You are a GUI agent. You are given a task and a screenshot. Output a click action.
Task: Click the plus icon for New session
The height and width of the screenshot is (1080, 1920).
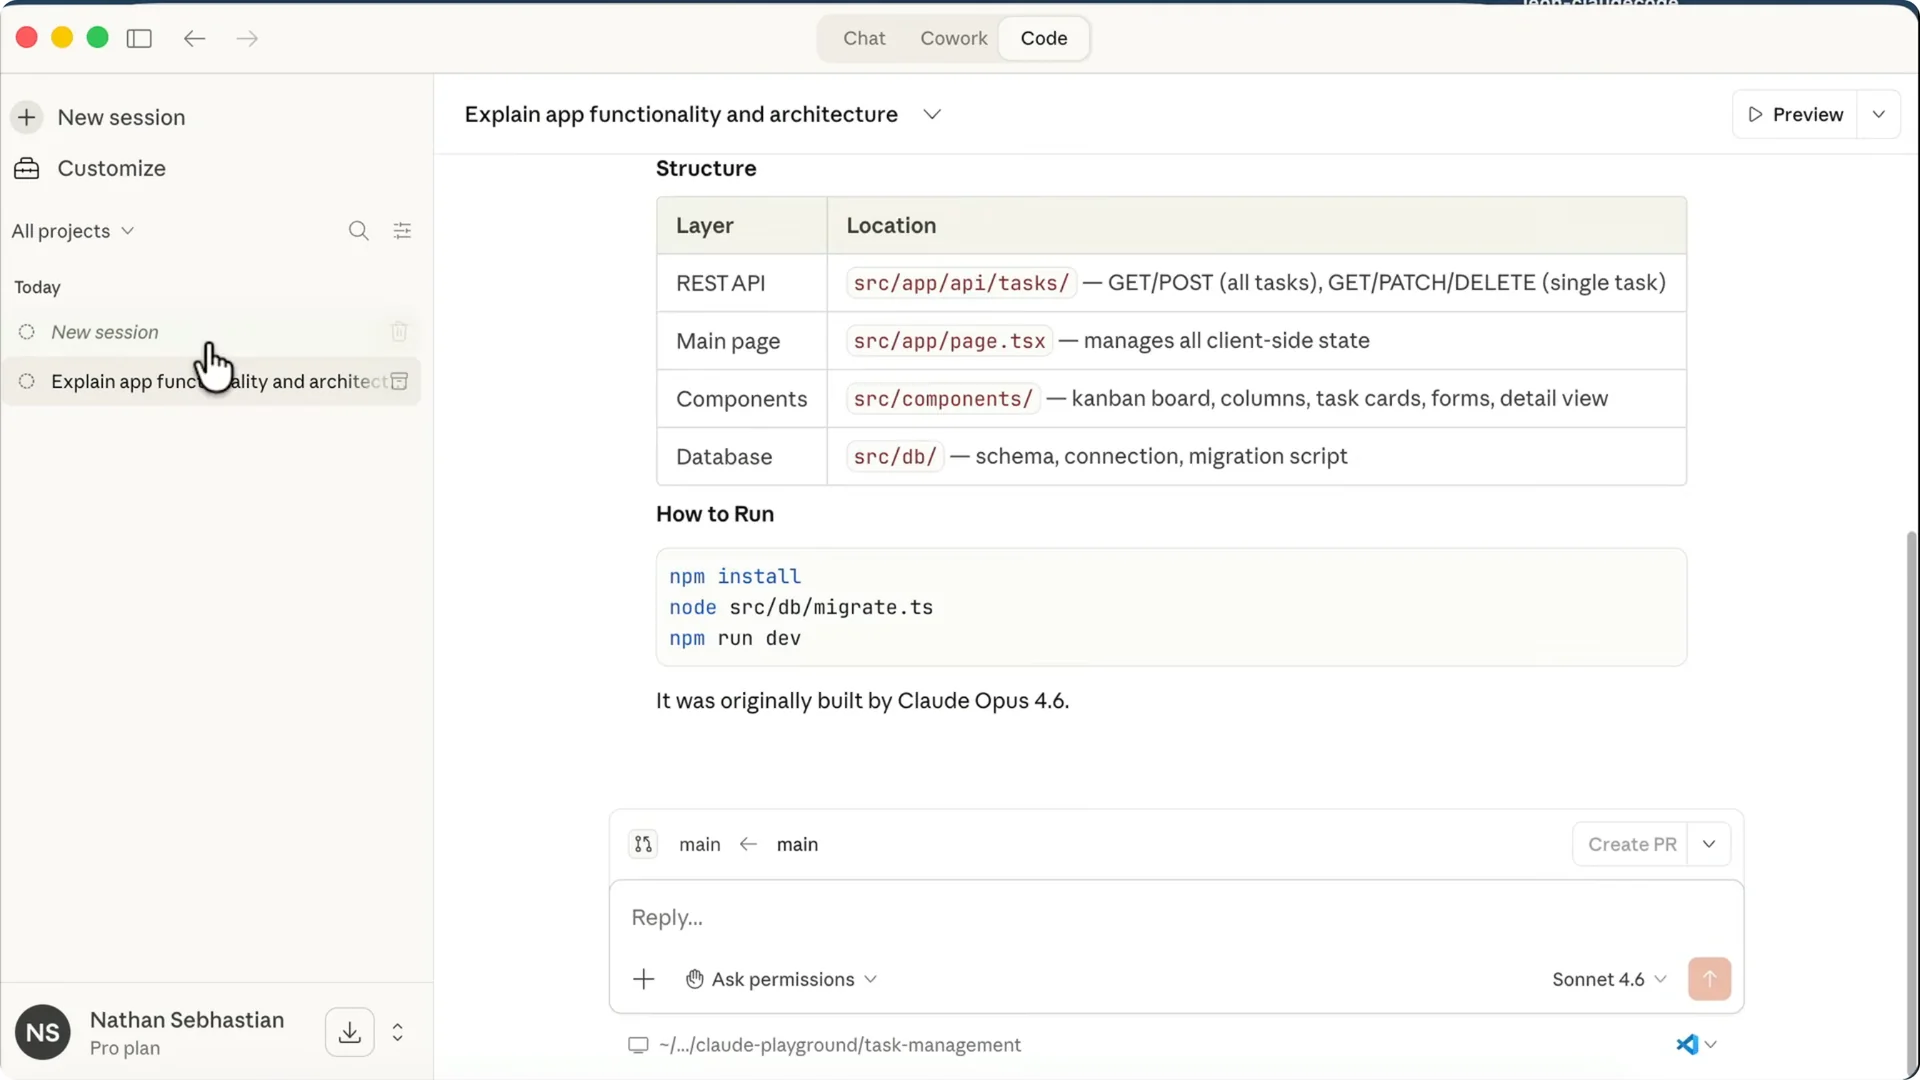point(27,117)
